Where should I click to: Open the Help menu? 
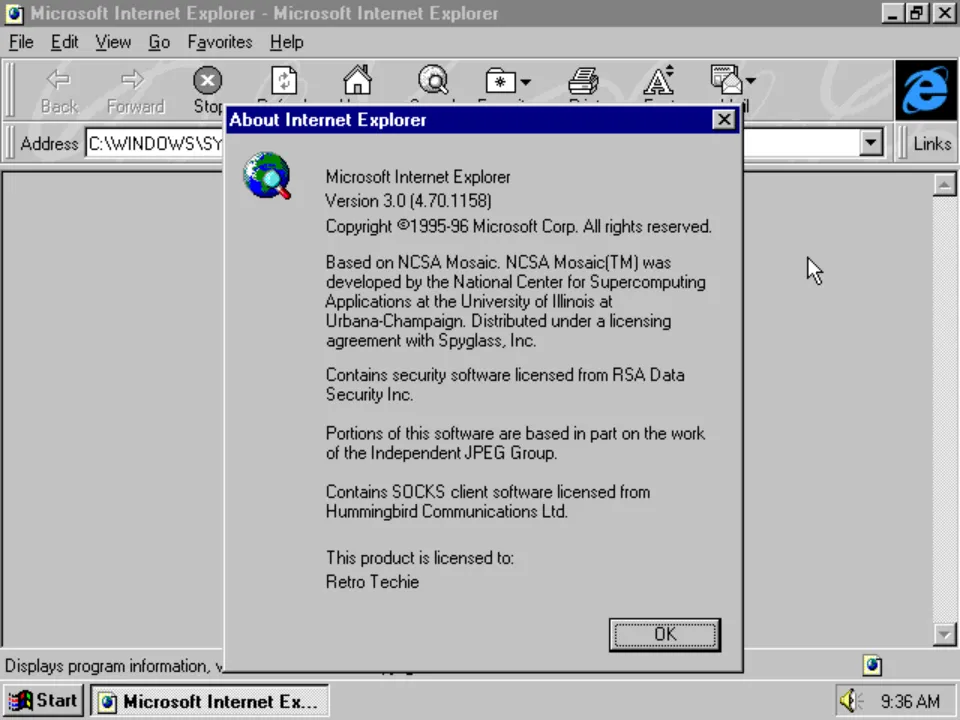(287, 42)
